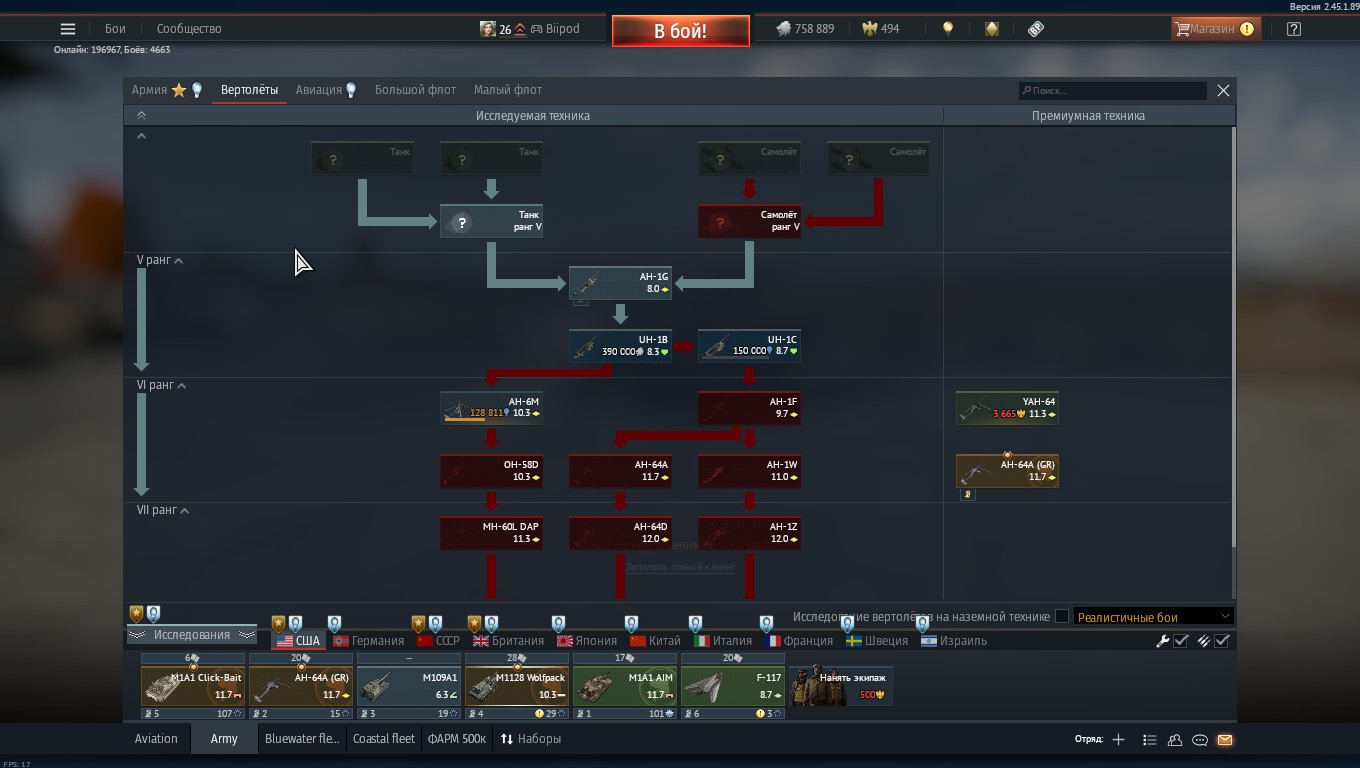The height and width of the screenshot is (768, 1360).
Task: Toggle helicopter research on ground vehicles checkbox
Action: (x=1062, y=617)
